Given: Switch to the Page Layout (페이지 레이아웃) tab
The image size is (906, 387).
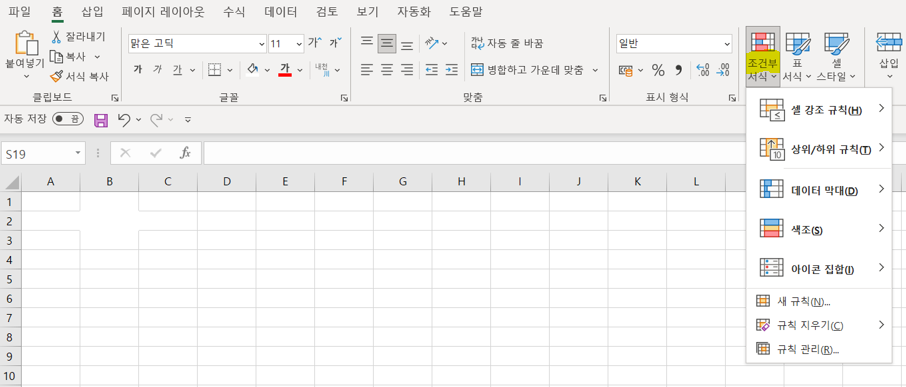Looking at the screenshot, I should coord(165,12).
